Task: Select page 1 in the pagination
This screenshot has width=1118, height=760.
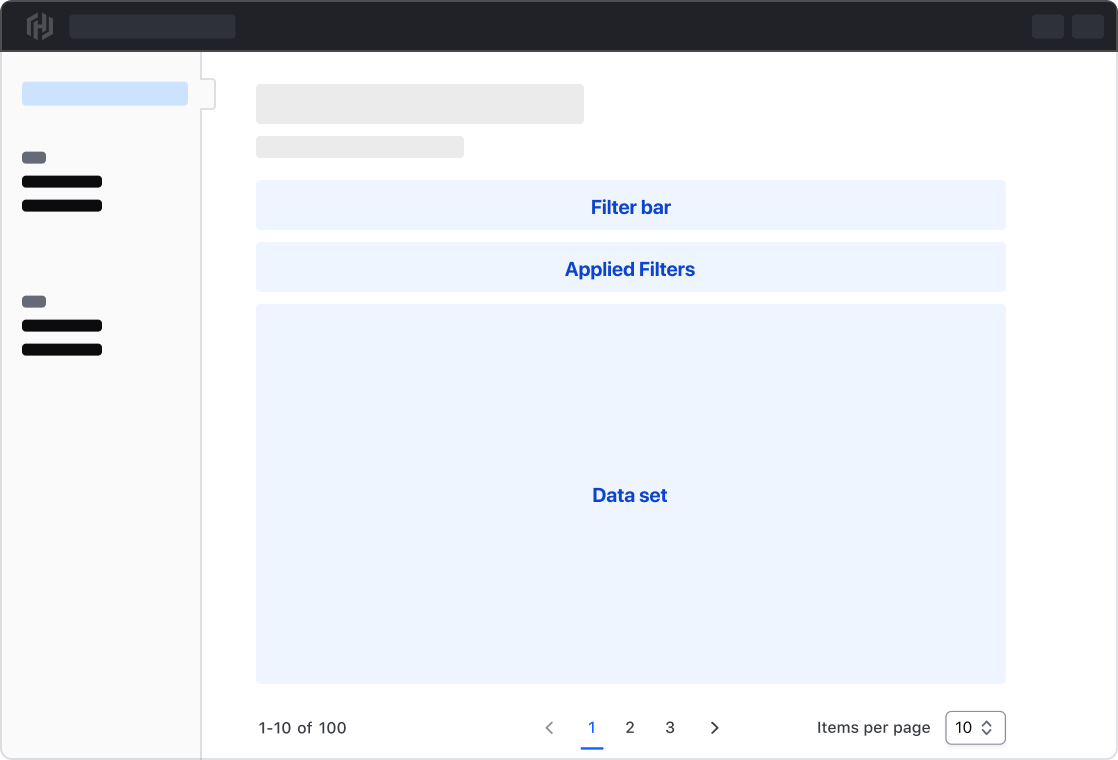Action: pos(592,728)
